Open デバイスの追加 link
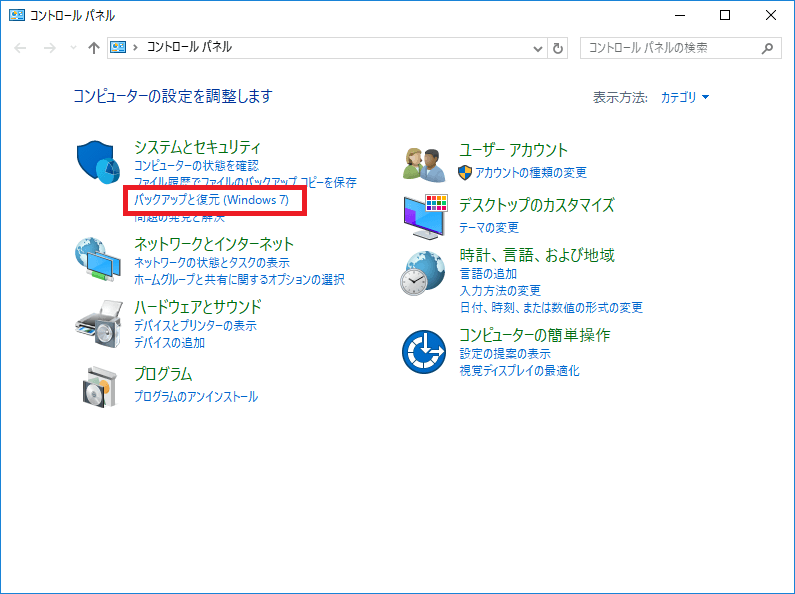795x594 pixels. [x=169, y=343]
